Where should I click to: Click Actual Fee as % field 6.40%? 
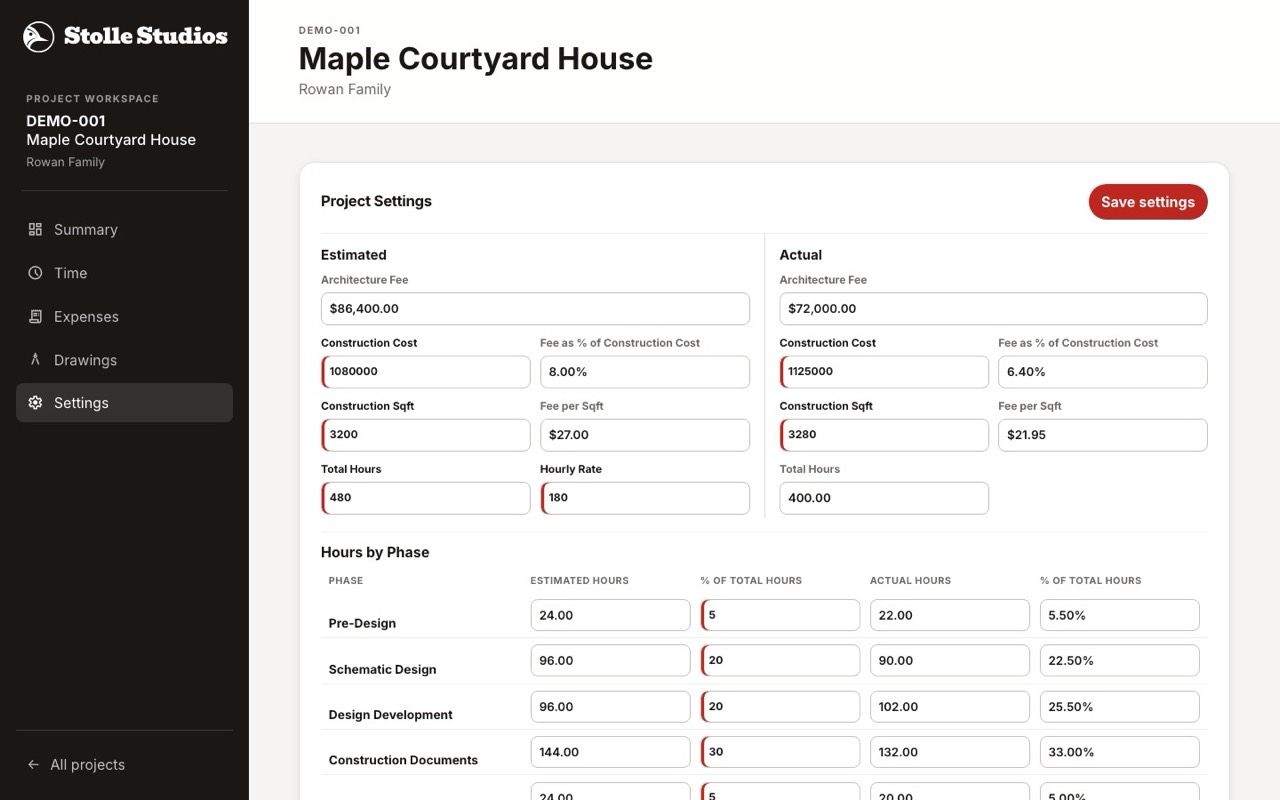pyautogui.click(x=1103, y=372)
